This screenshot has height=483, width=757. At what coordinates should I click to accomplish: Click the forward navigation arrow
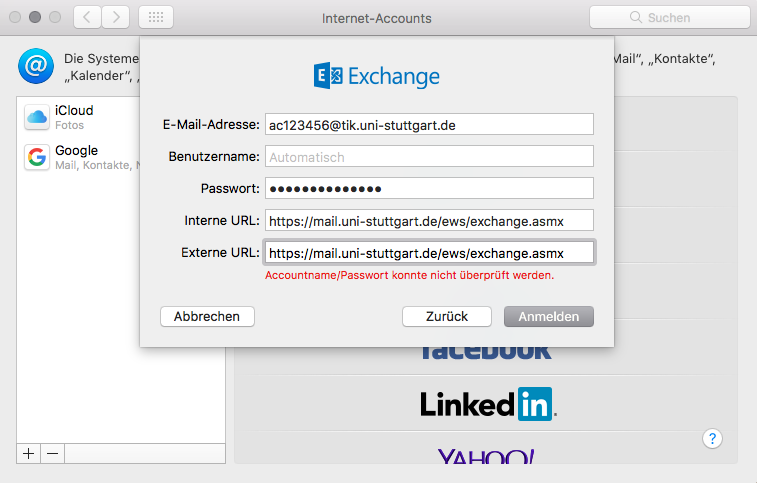pos(115,17)
